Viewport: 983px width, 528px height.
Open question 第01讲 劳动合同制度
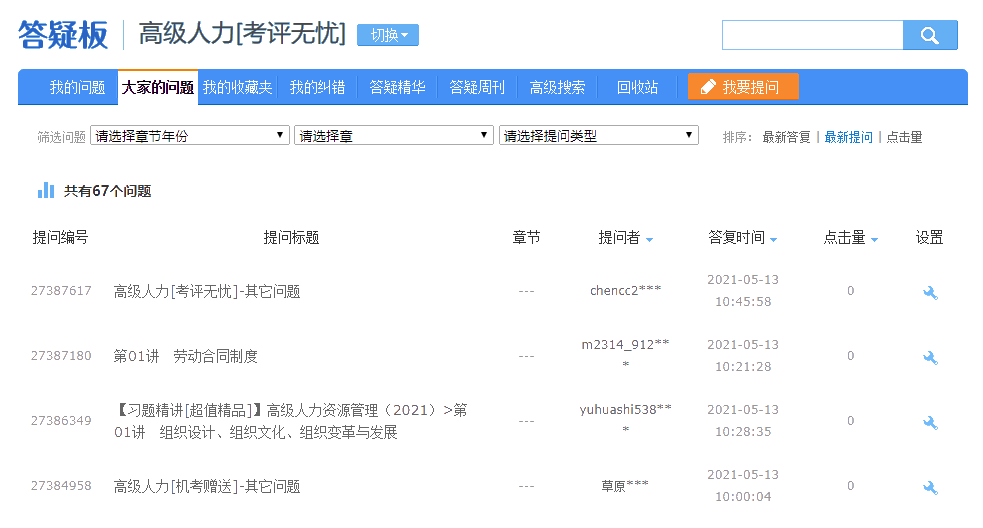[186, 356]
